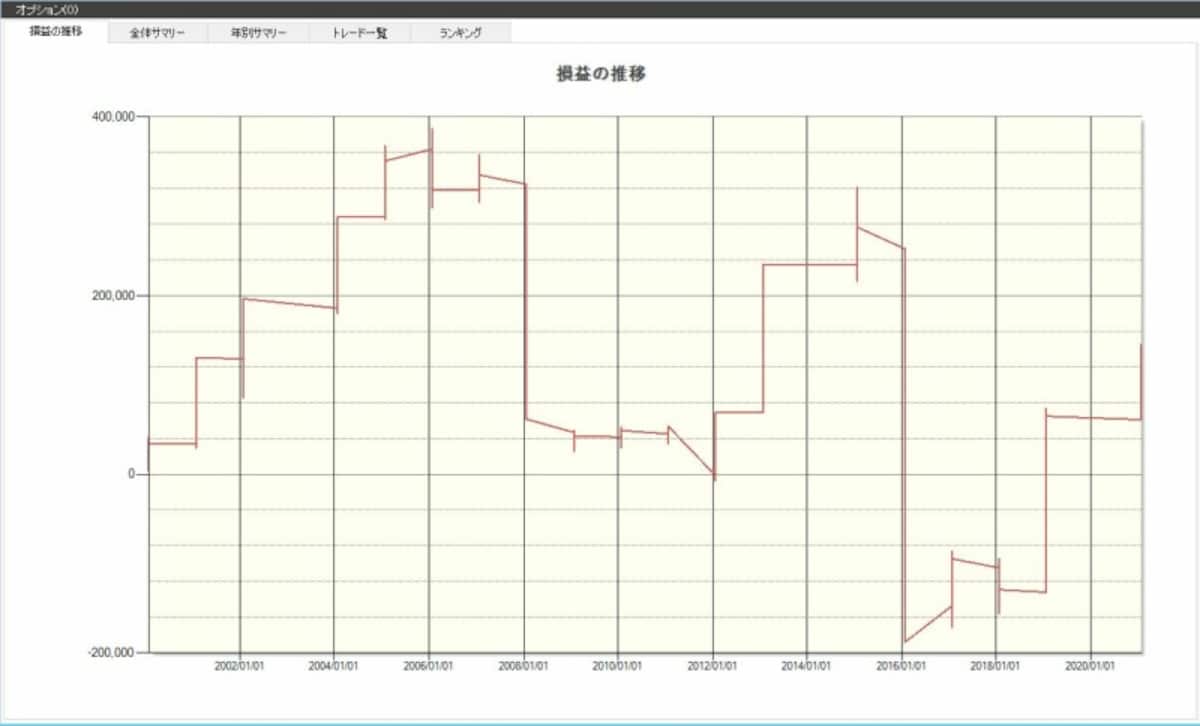Click the profit curve peak near 2006

pos(431,130)
